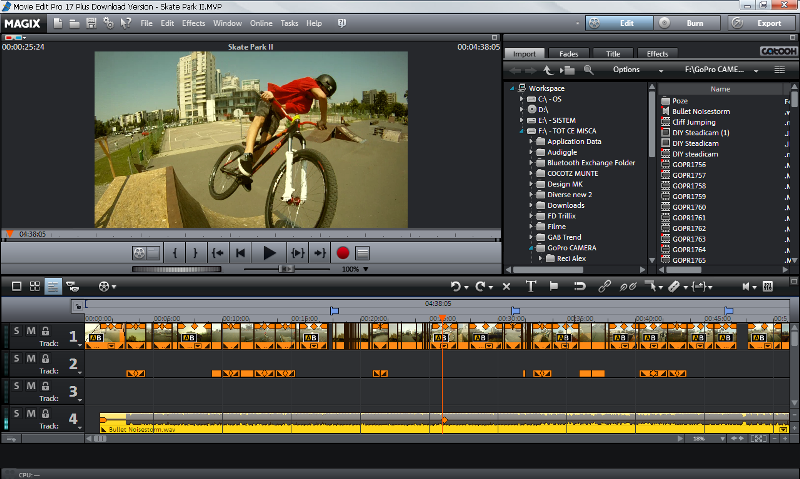Screen dimensions: 800x479
Task: Click the red Record button
Action: 342,253
